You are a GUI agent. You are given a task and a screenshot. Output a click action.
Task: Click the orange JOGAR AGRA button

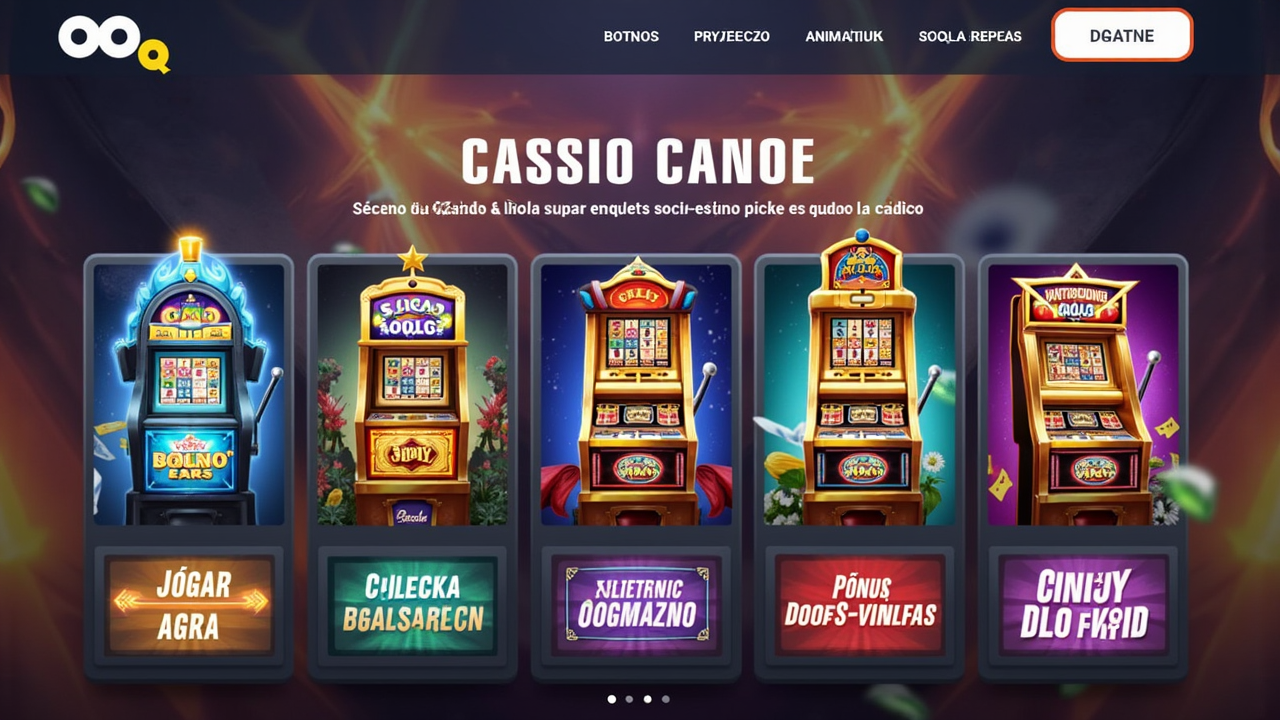pyautogui.click(x=189, y=605)
